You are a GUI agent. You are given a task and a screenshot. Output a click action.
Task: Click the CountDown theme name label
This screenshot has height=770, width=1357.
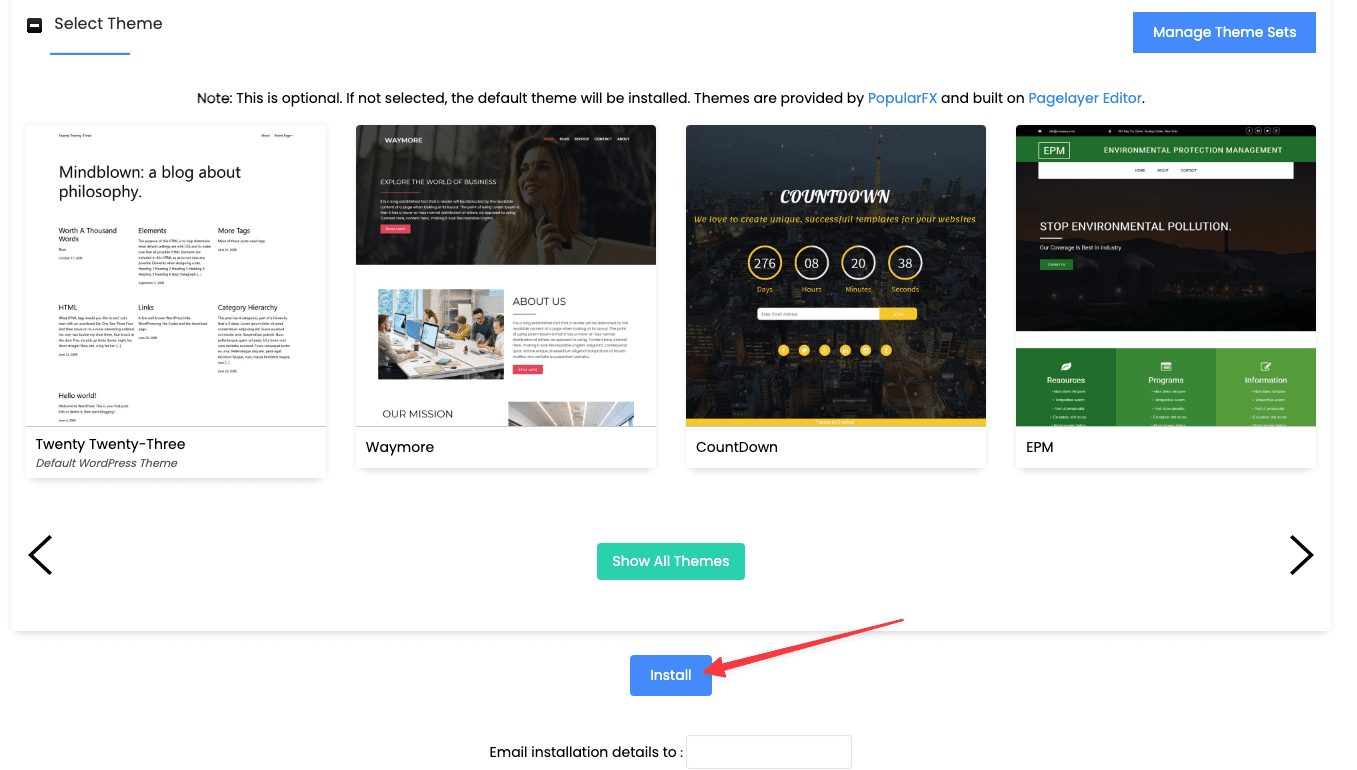point(736,447)
